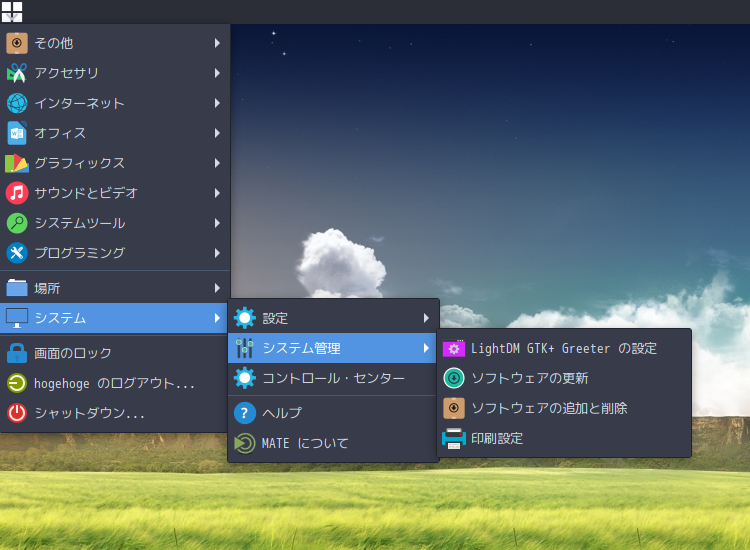Click the プログラミング tools icon

(x=17, y=253)
